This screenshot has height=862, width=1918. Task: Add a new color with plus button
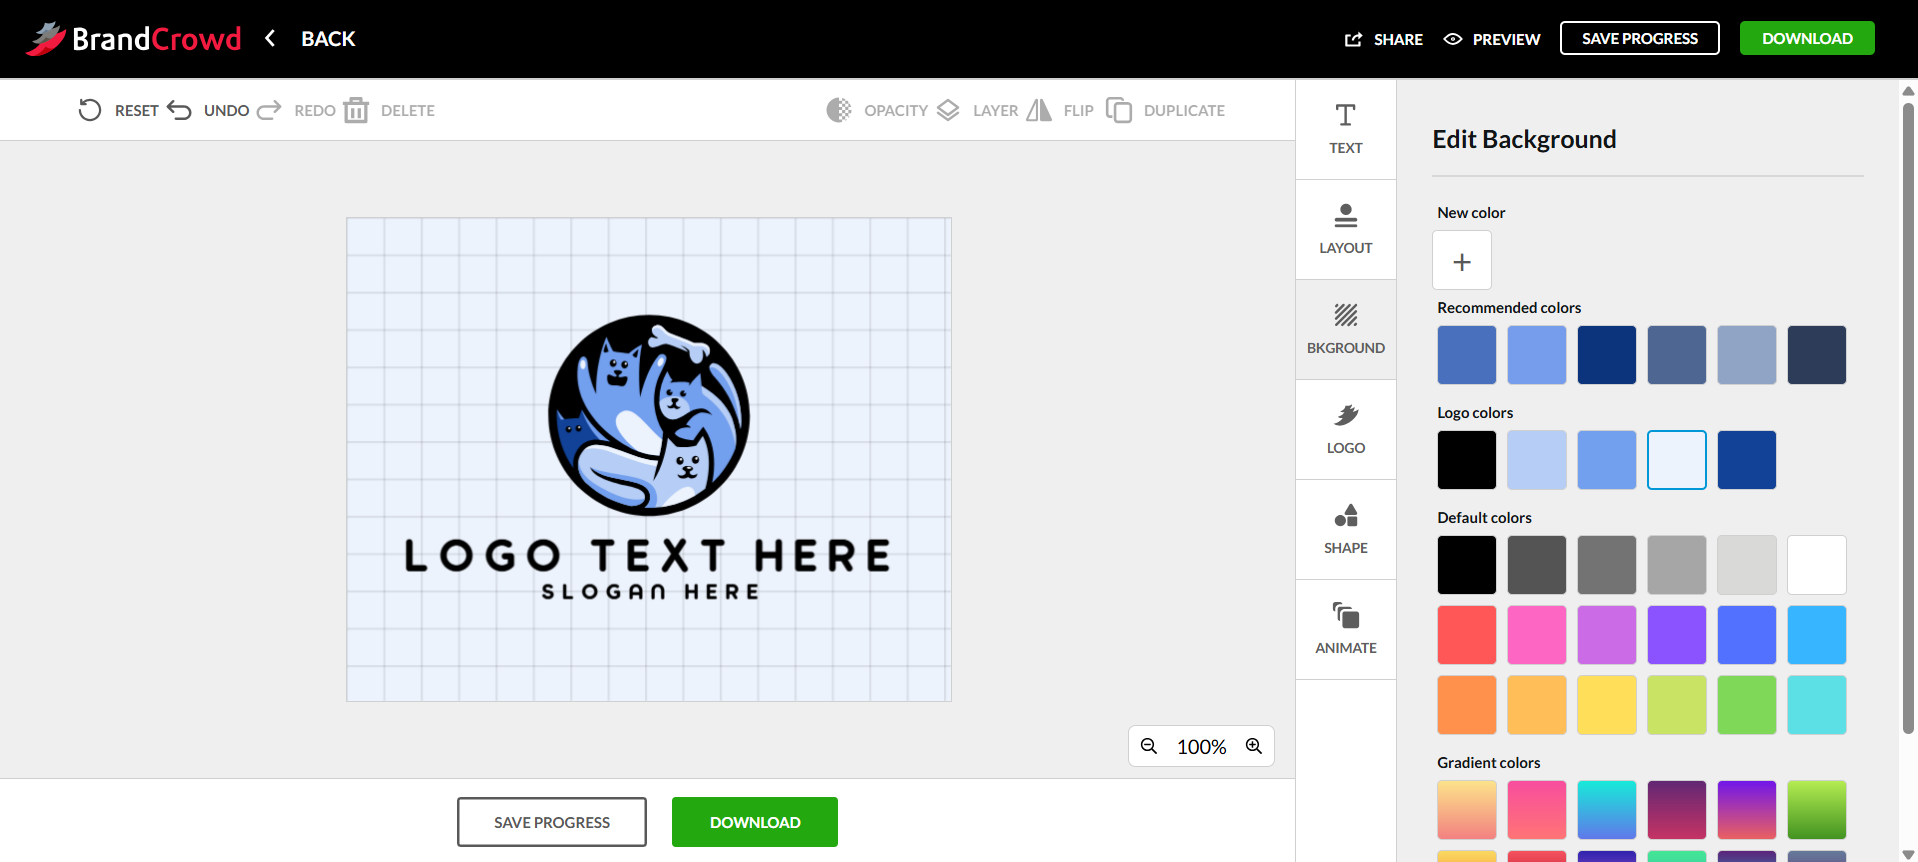[x=1462, y=260]
